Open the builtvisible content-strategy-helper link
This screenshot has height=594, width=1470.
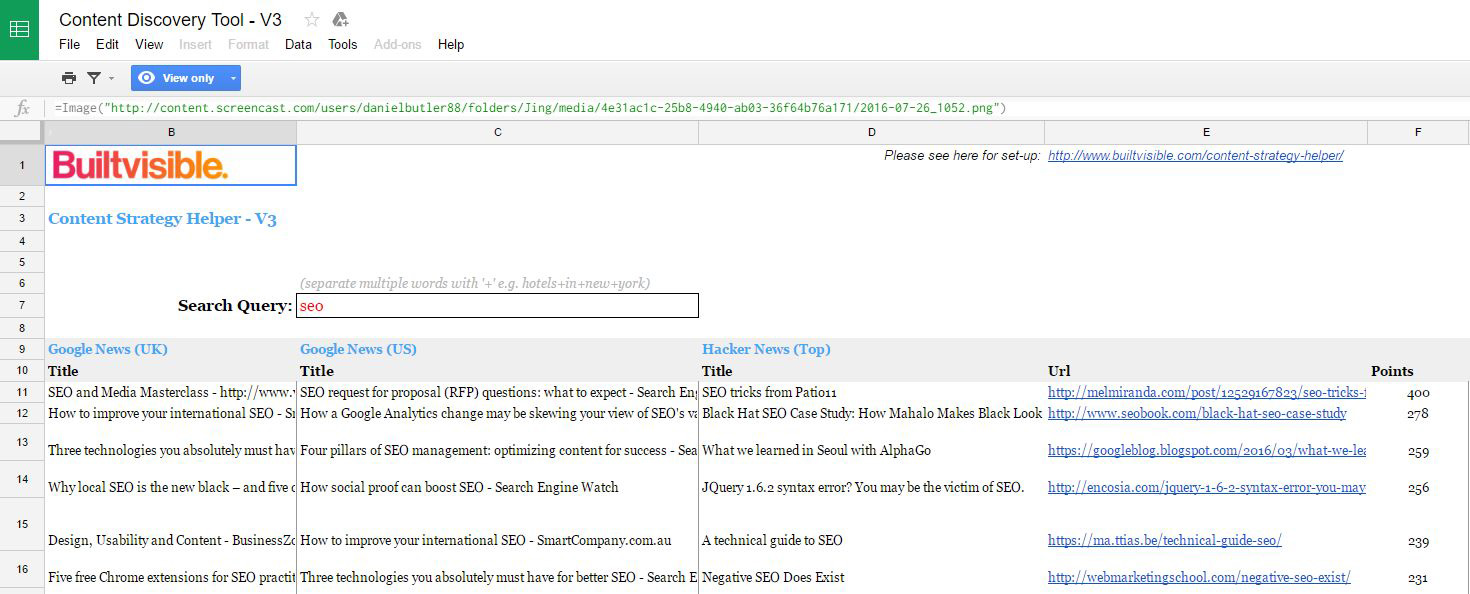point(1195,155)
